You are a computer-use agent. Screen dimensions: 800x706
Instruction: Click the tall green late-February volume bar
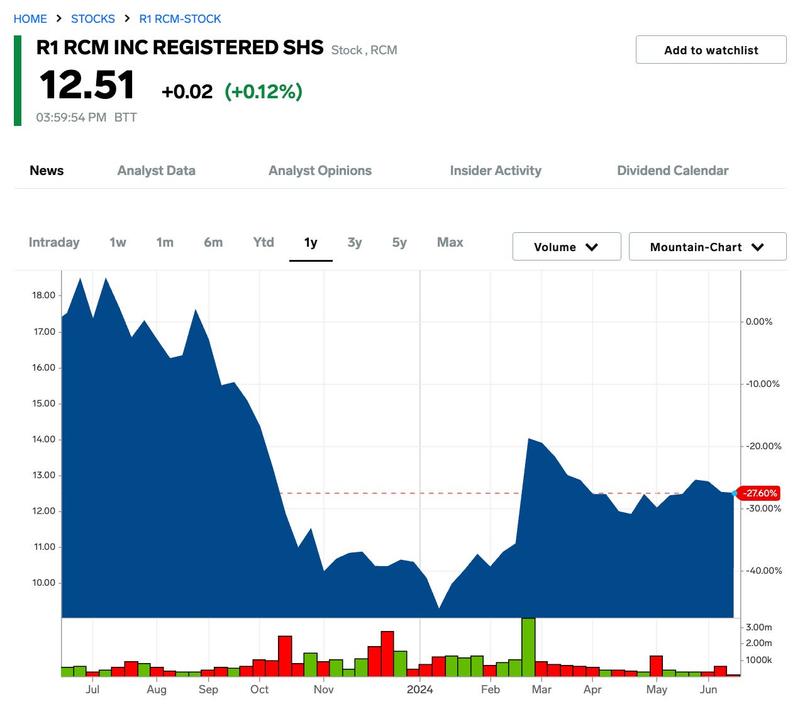(x=528, y=647)
